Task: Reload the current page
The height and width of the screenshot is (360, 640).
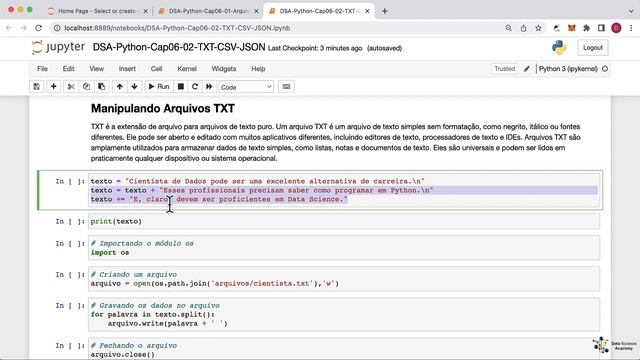Action: 39,28
